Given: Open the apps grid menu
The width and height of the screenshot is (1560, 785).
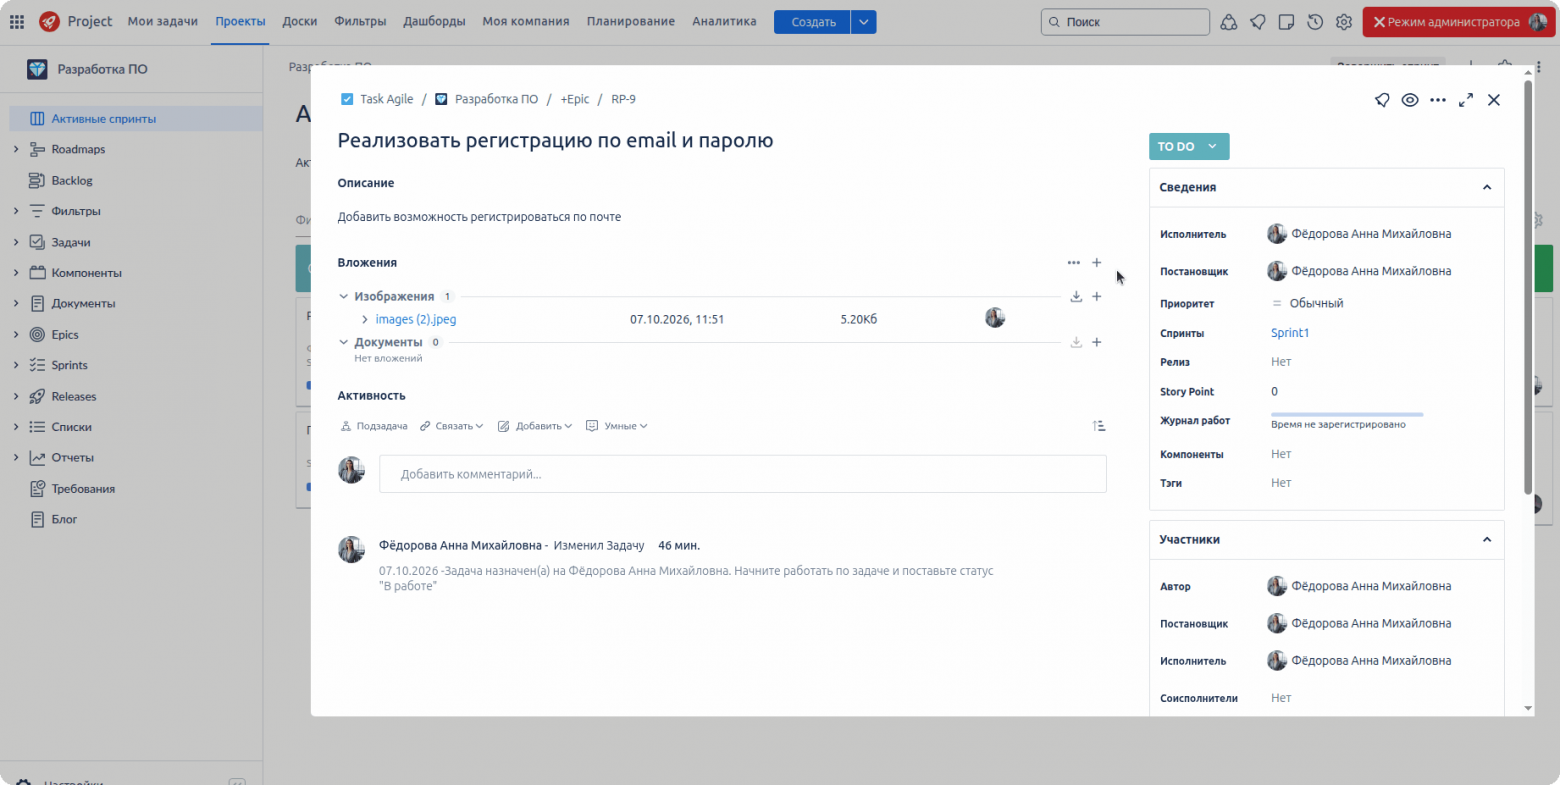Looking at the screenshot, I should click(17, 22).
